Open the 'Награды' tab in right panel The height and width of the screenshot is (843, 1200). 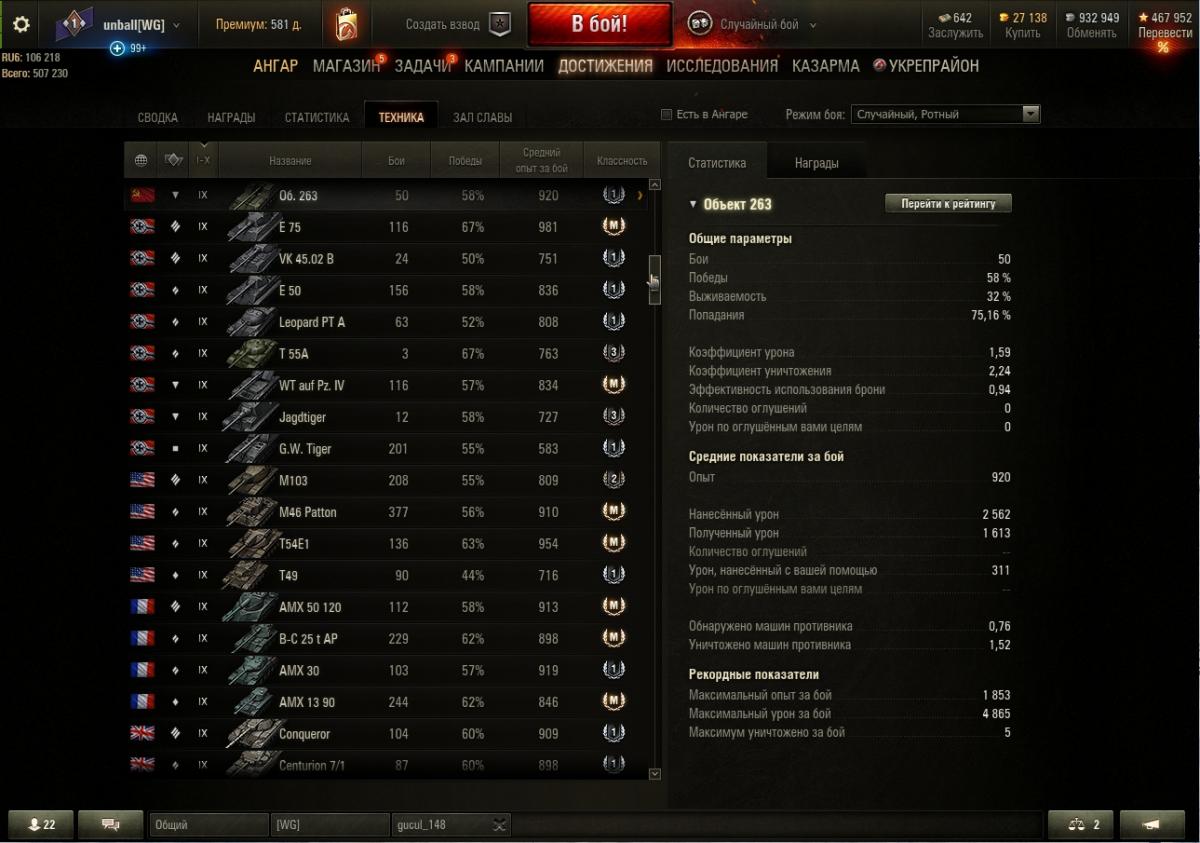pos(817,163)
